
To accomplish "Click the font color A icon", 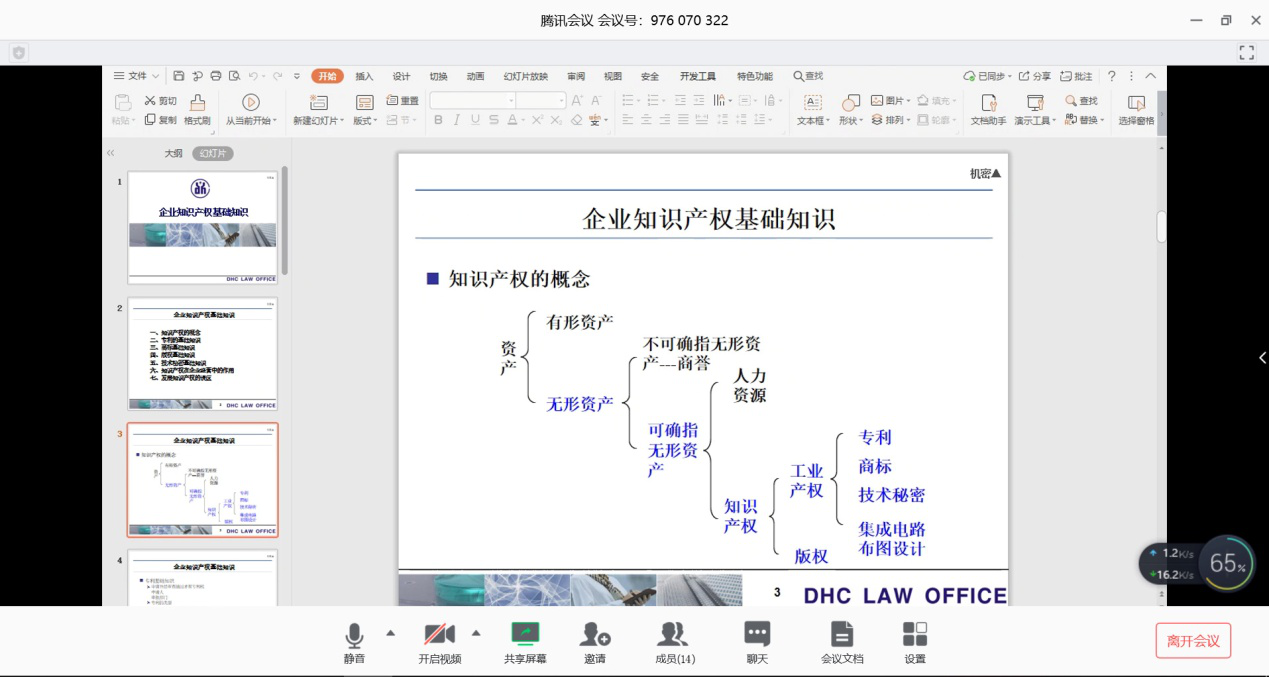I will coord(512,120).
